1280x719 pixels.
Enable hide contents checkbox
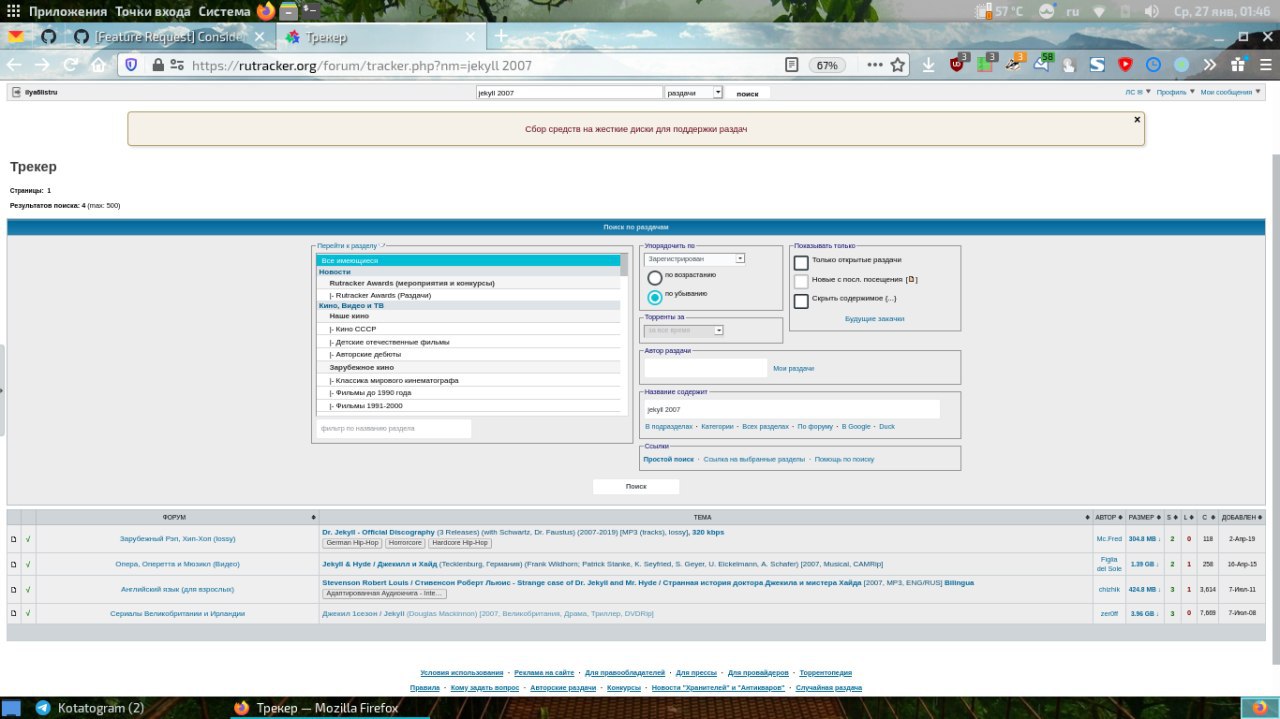coord(801,301)
